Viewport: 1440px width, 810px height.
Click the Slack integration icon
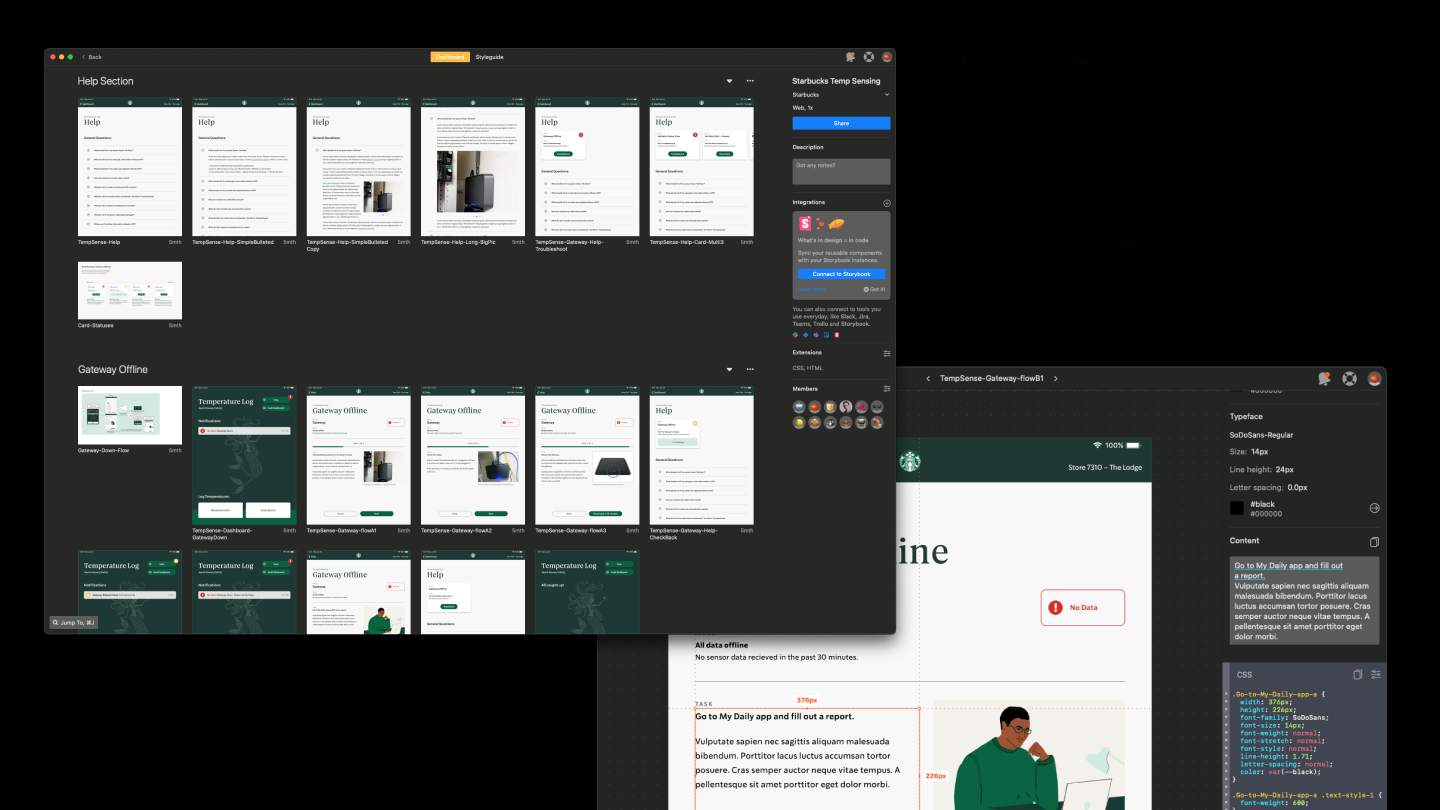pyautogui.click(x=796, y=335)
